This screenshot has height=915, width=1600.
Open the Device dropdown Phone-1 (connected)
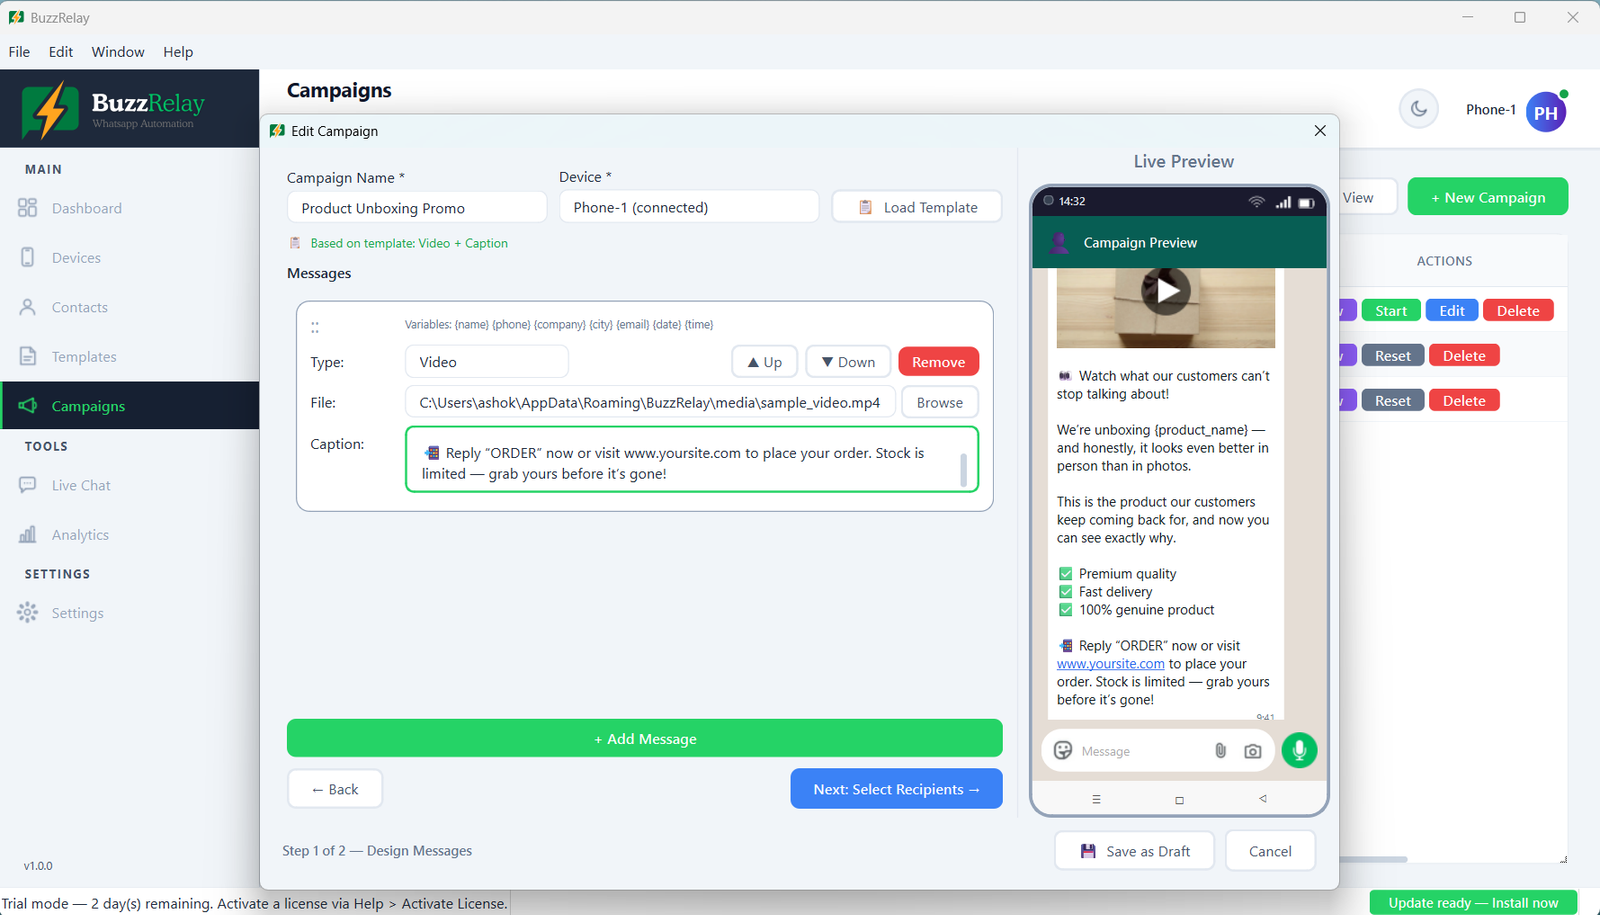click(689, 207)
